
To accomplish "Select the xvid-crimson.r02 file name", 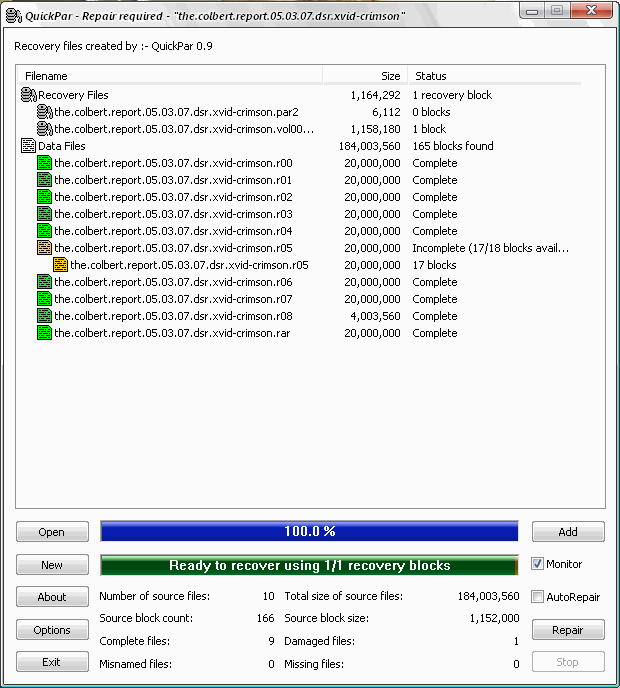I will 173,197.
